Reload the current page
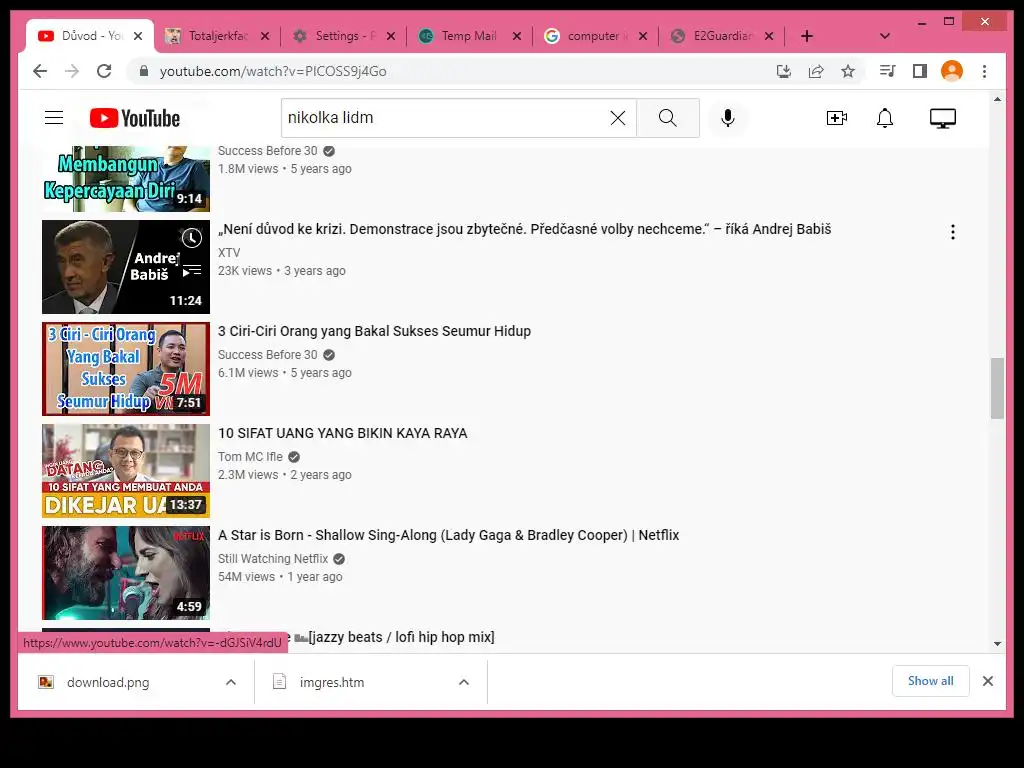This screenshot has width=1024, height=768. [x=104, y=71]
